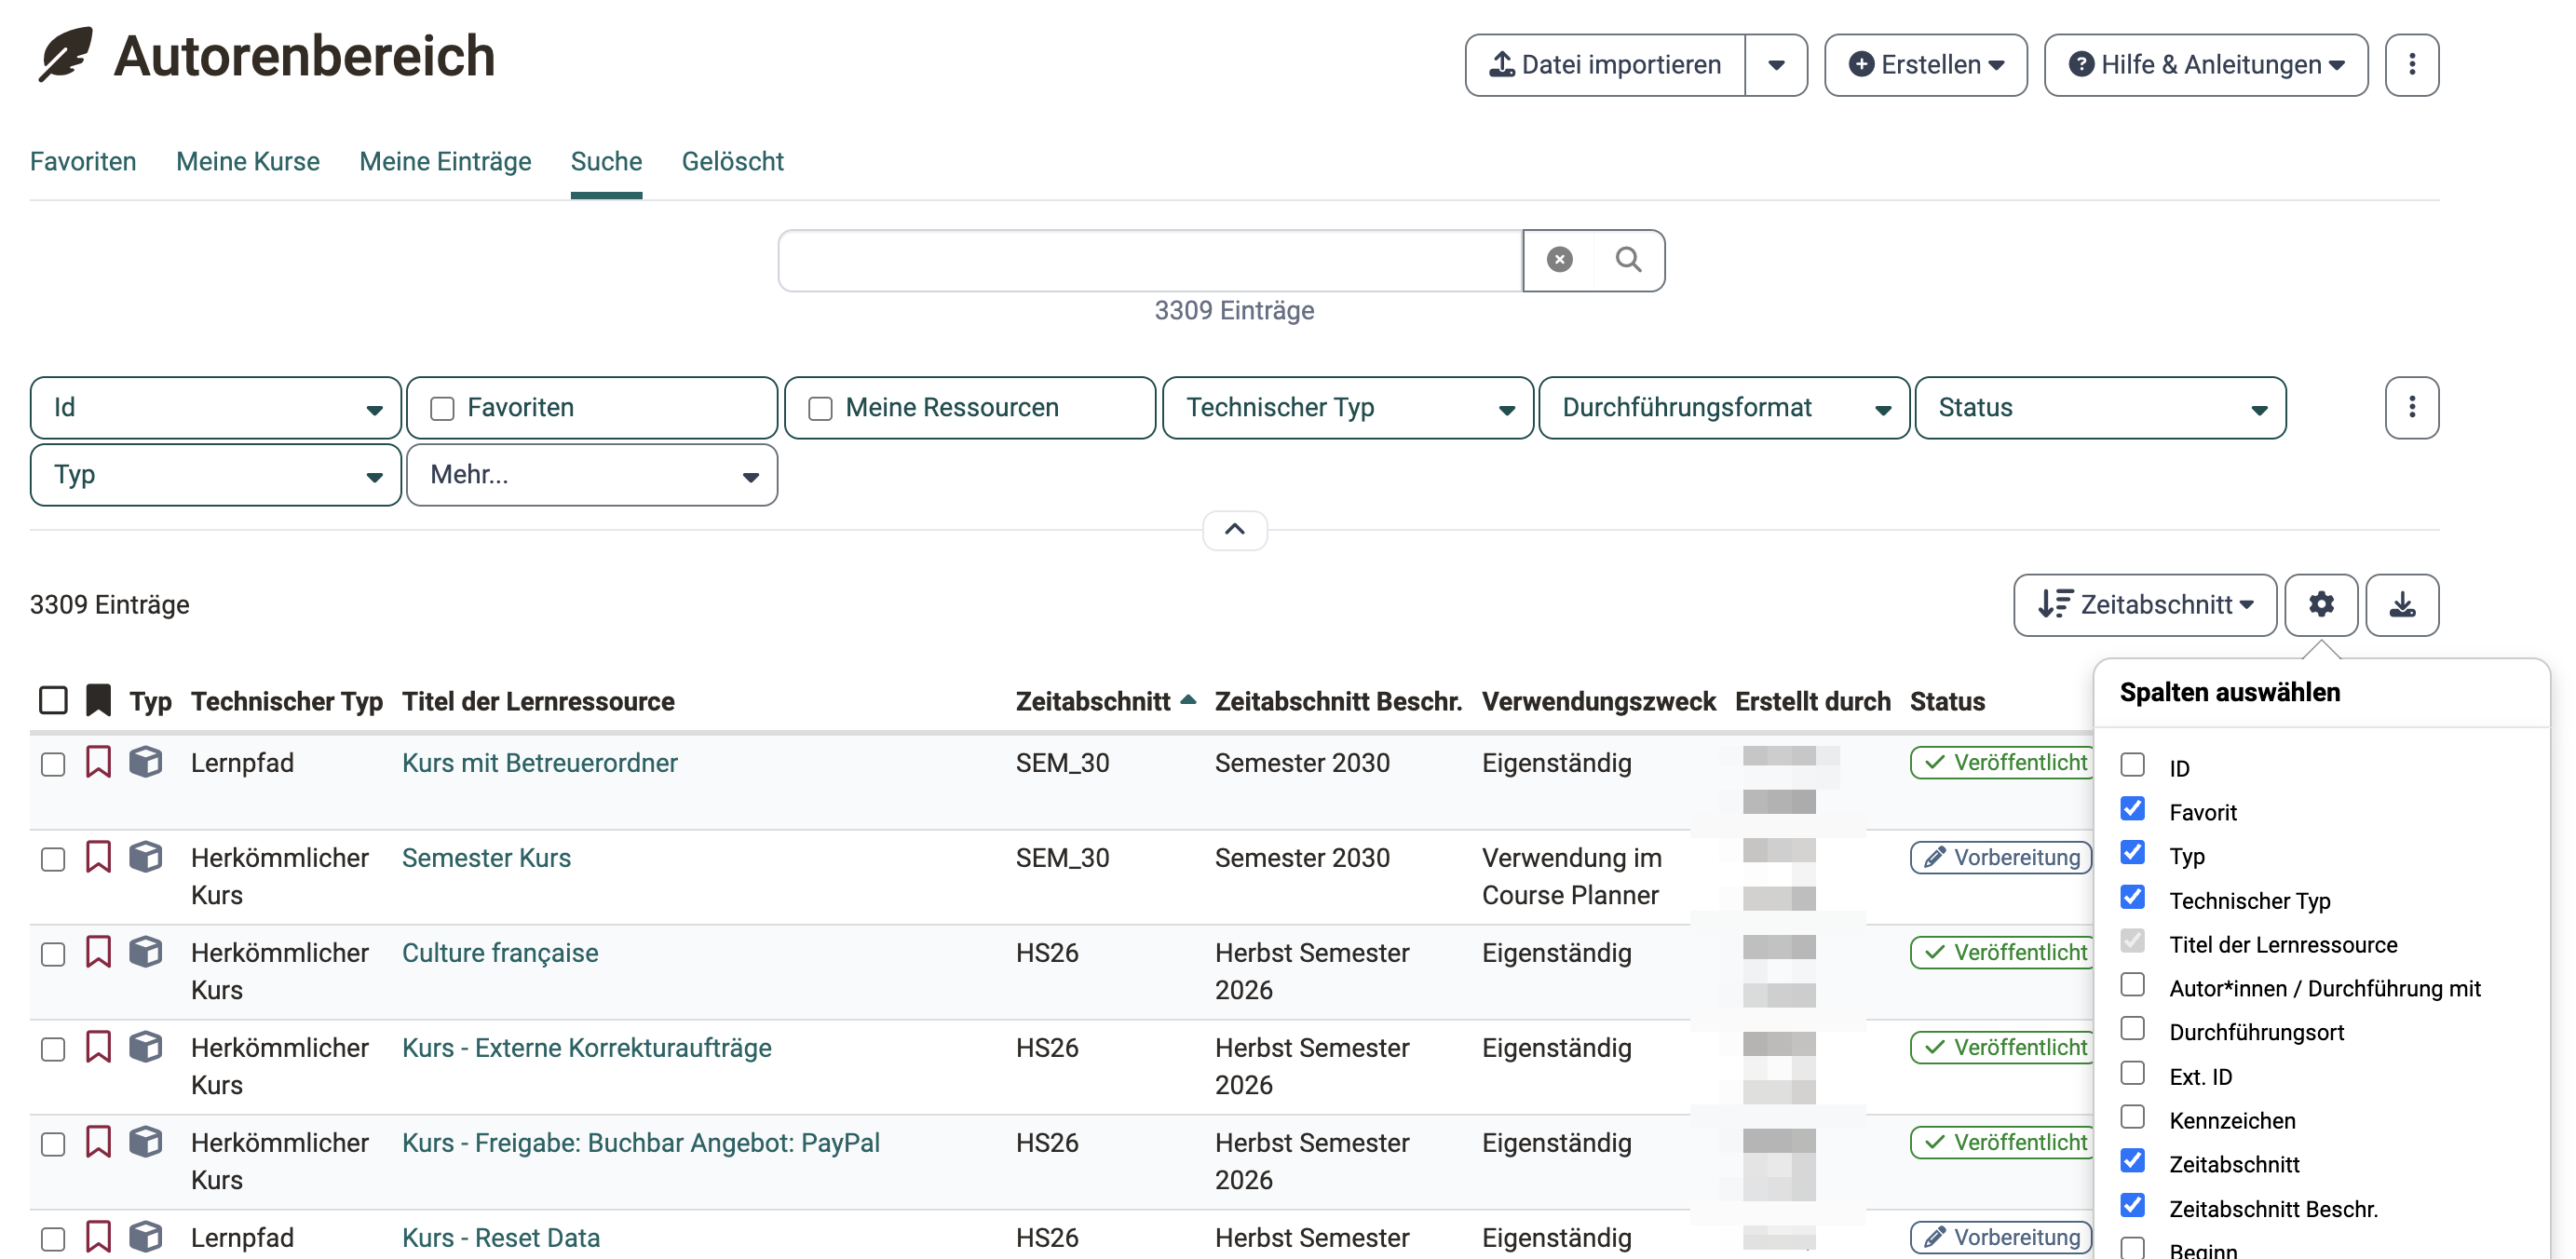The image size is (2576, 1259).
Task: Click the clear search field icon
Action: click(1559, 260)
